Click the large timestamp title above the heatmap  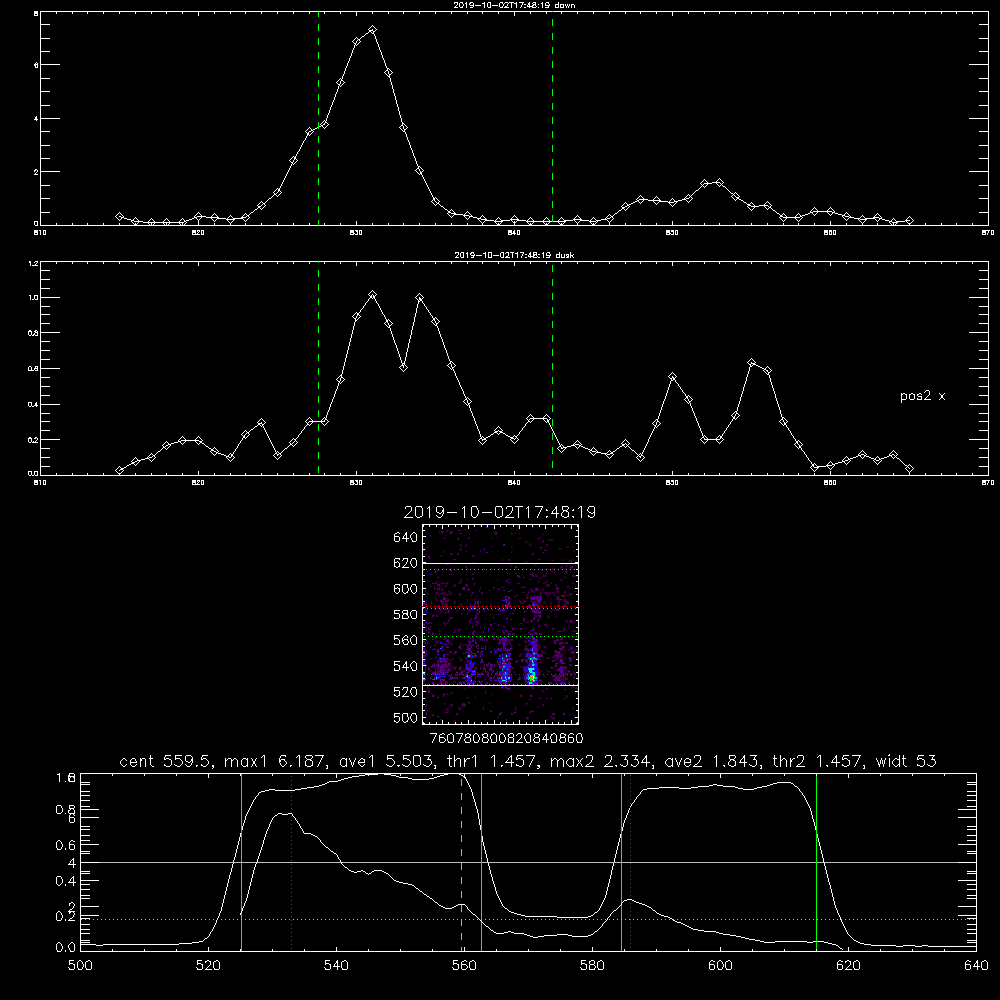coord(500,512)
